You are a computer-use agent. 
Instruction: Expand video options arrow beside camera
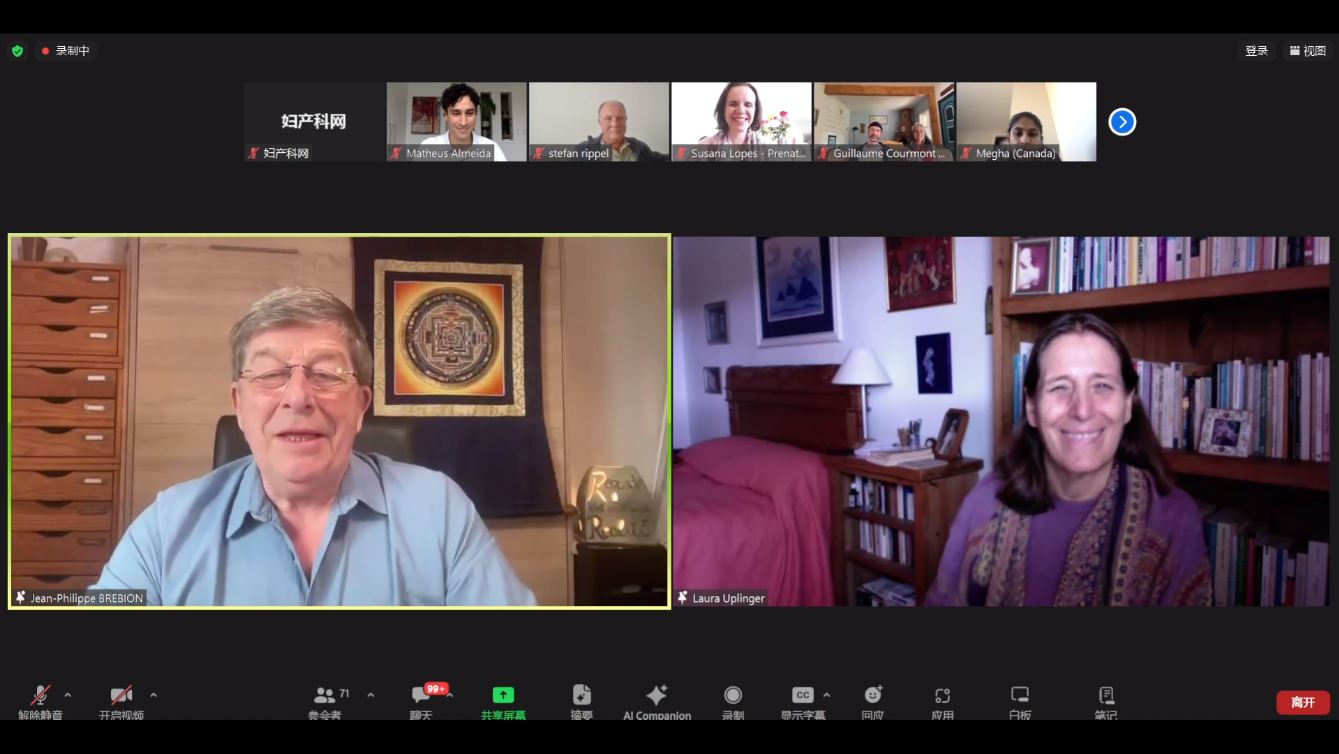[153, 695]
